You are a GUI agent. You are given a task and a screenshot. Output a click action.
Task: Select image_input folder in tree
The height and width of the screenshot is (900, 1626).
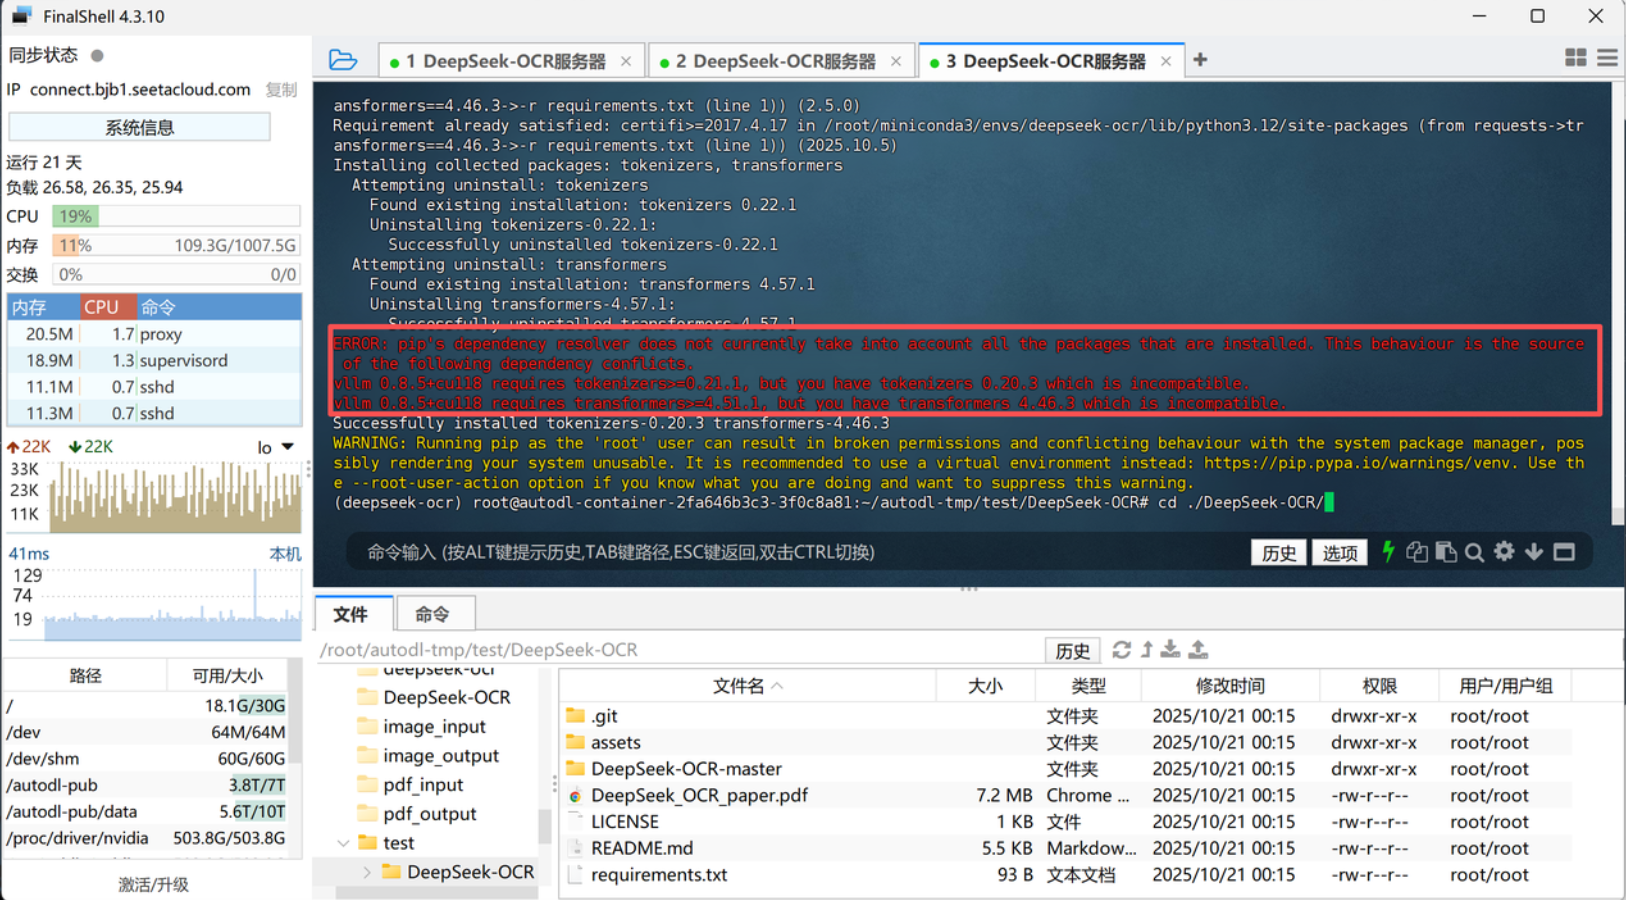click(x=434, y=727)
